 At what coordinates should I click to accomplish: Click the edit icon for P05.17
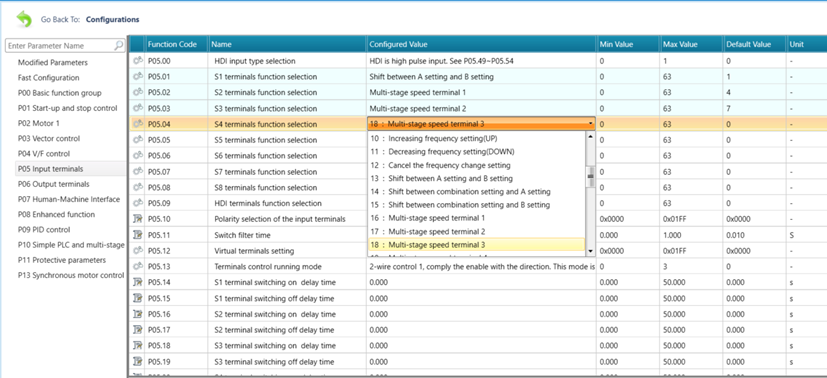(138, 329)
